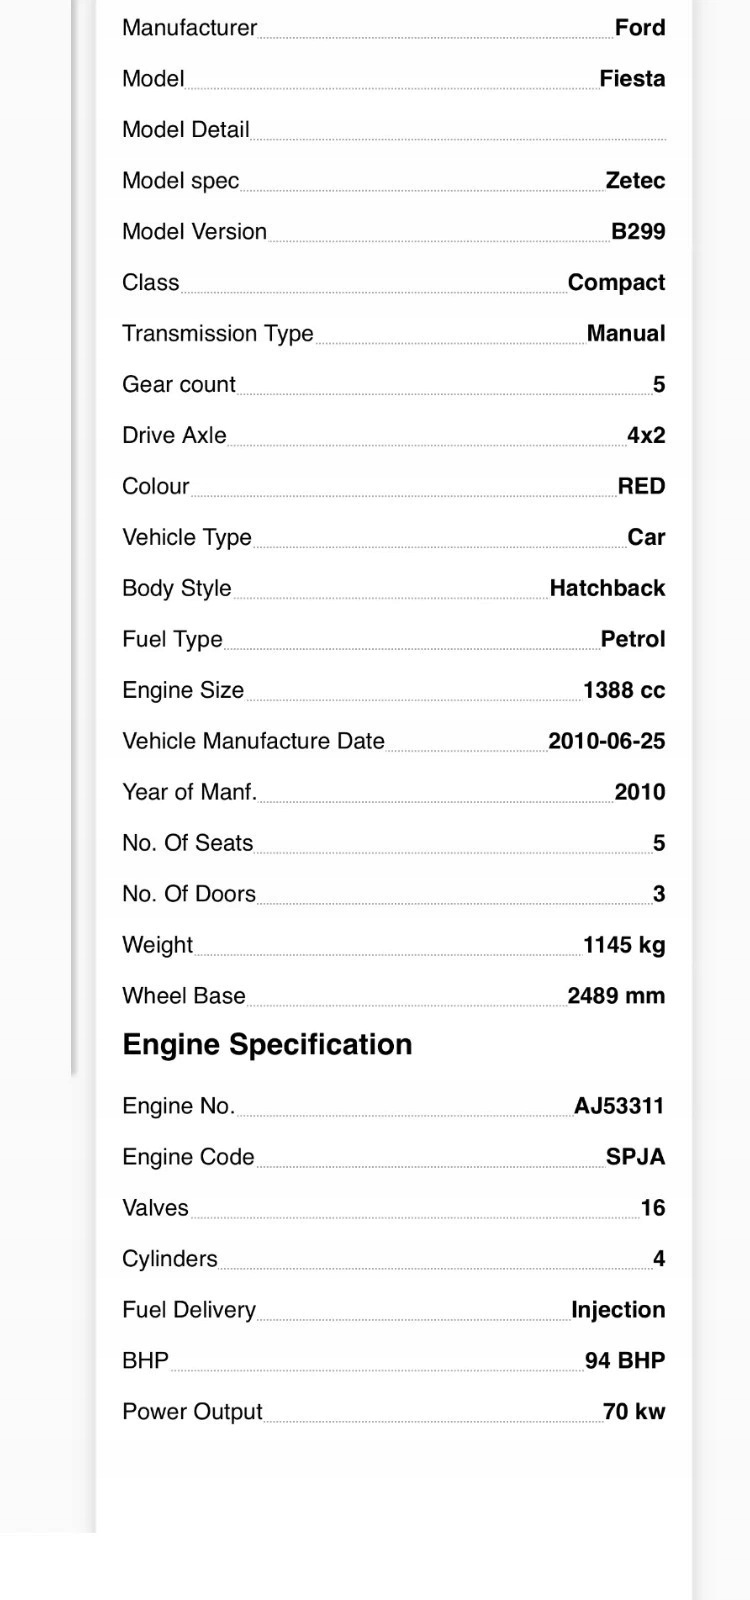The height and width of the screenshot is (1600, 750).
Task: Select the Drive Axle label
Action: (x=174, y=436)
